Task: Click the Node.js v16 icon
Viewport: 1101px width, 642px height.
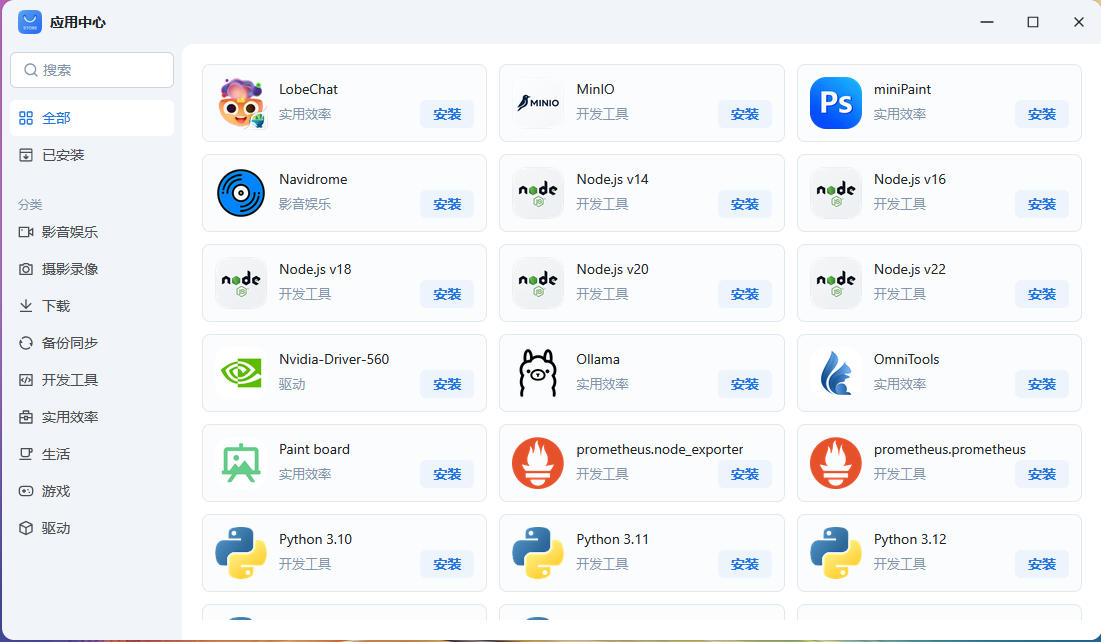Action: tap(836, 192)
